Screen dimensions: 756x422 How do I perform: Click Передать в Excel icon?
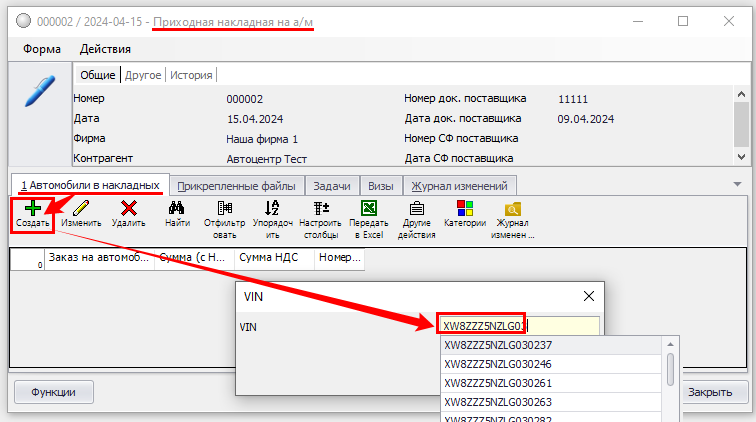(x=368, y=208)
